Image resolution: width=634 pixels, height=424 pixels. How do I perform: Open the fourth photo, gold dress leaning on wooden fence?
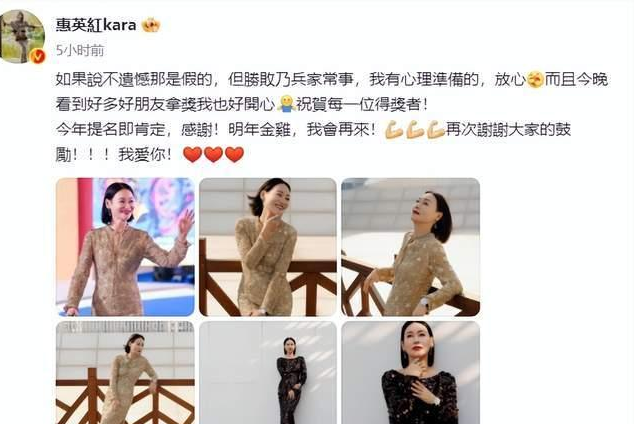125,372
